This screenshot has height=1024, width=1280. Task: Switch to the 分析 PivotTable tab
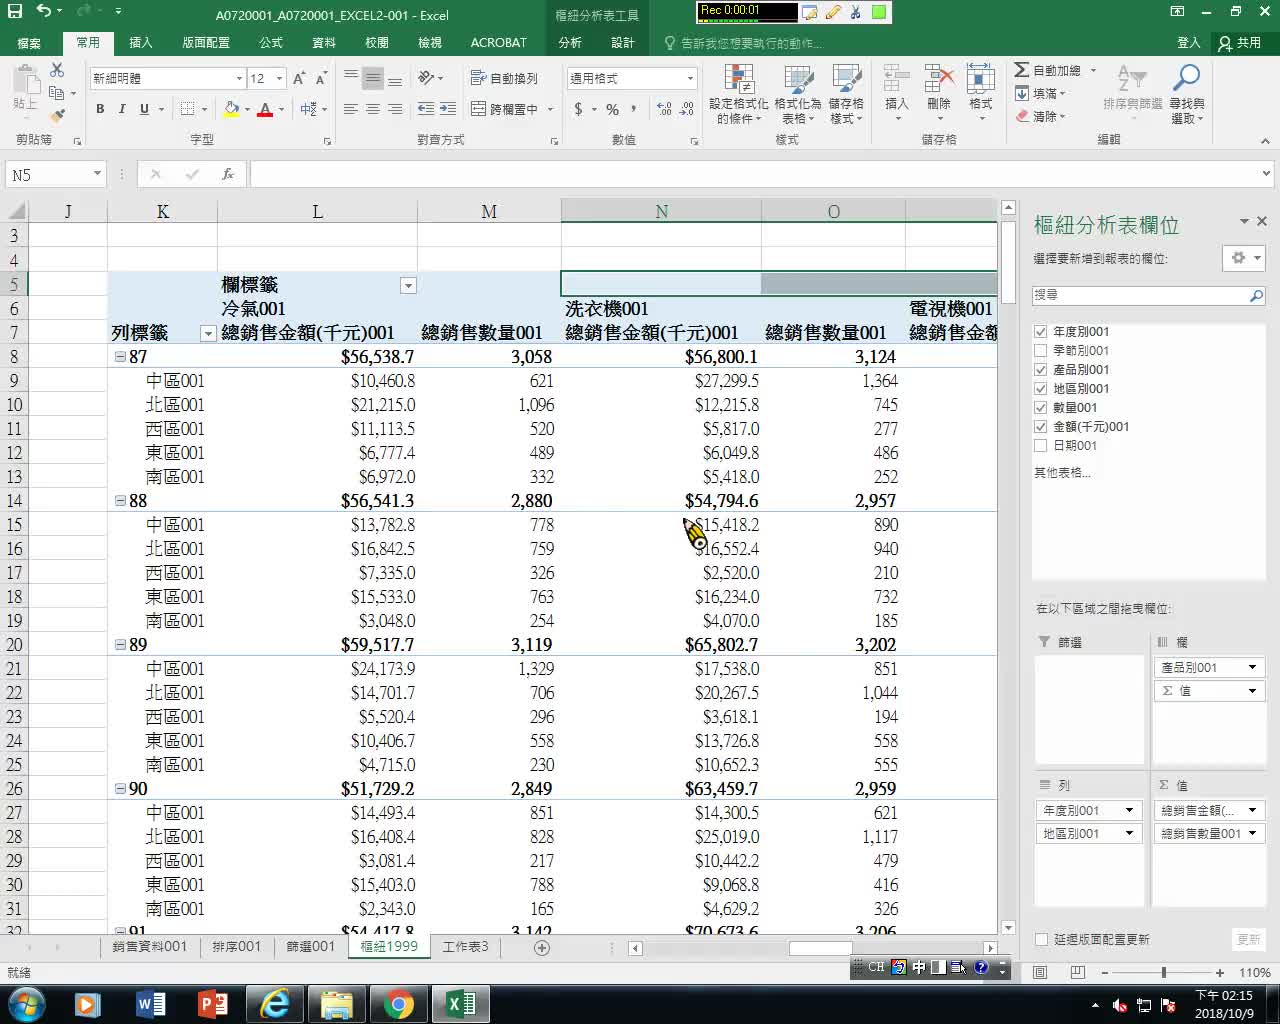[x=570, y=43]
